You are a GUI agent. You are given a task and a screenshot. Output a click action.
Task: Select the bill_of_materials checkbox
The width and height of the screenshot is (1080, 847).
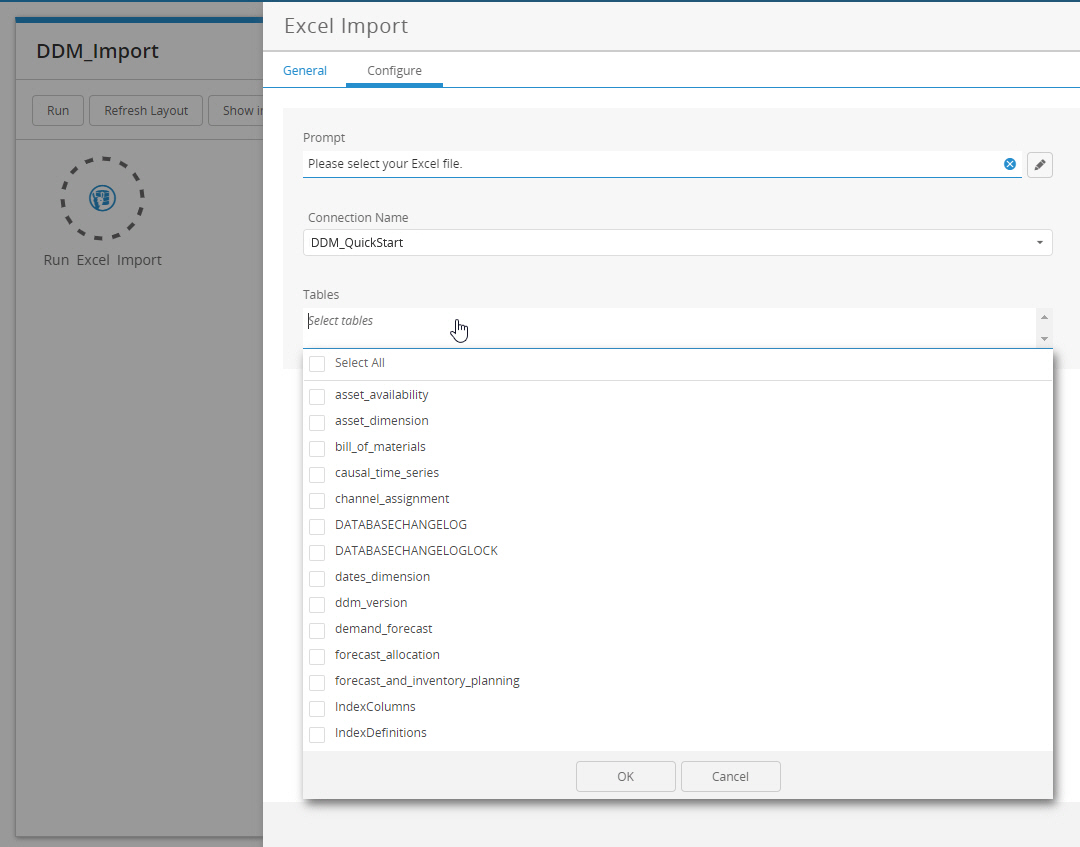317,448
